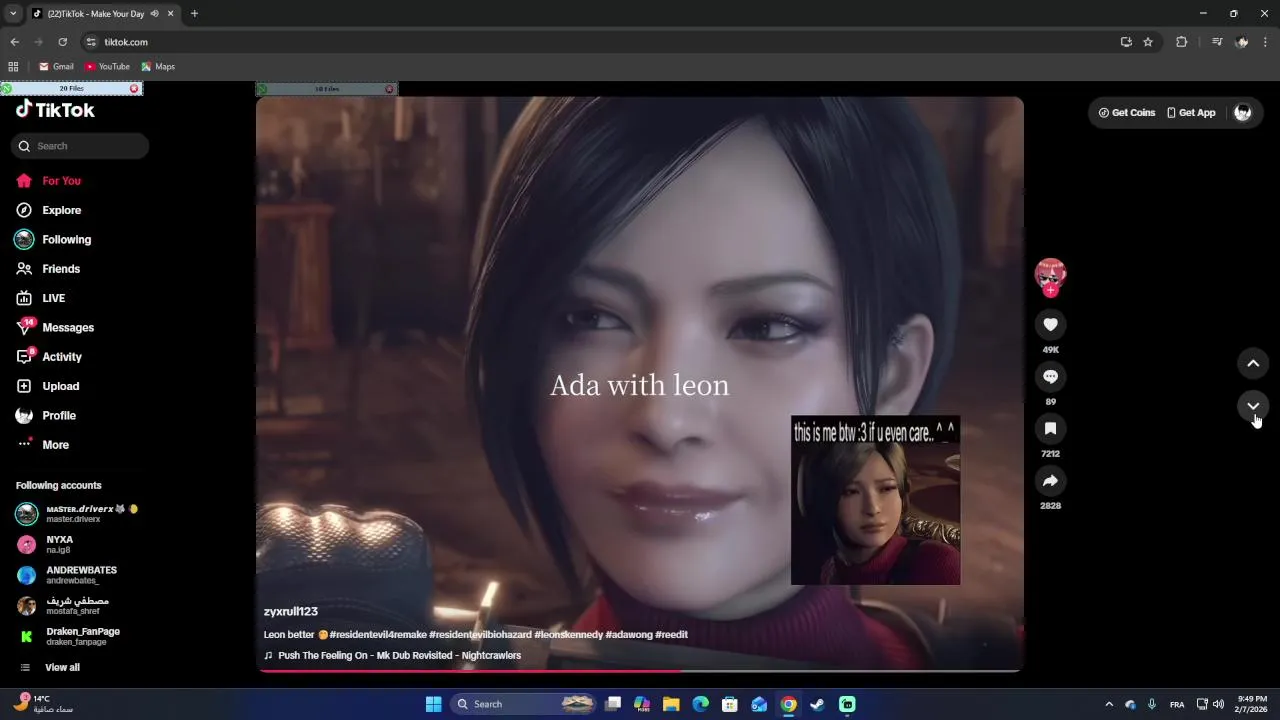Open Chrome three-dot menu
This screenshot has height=720, width=1280.
(1266, 42)
